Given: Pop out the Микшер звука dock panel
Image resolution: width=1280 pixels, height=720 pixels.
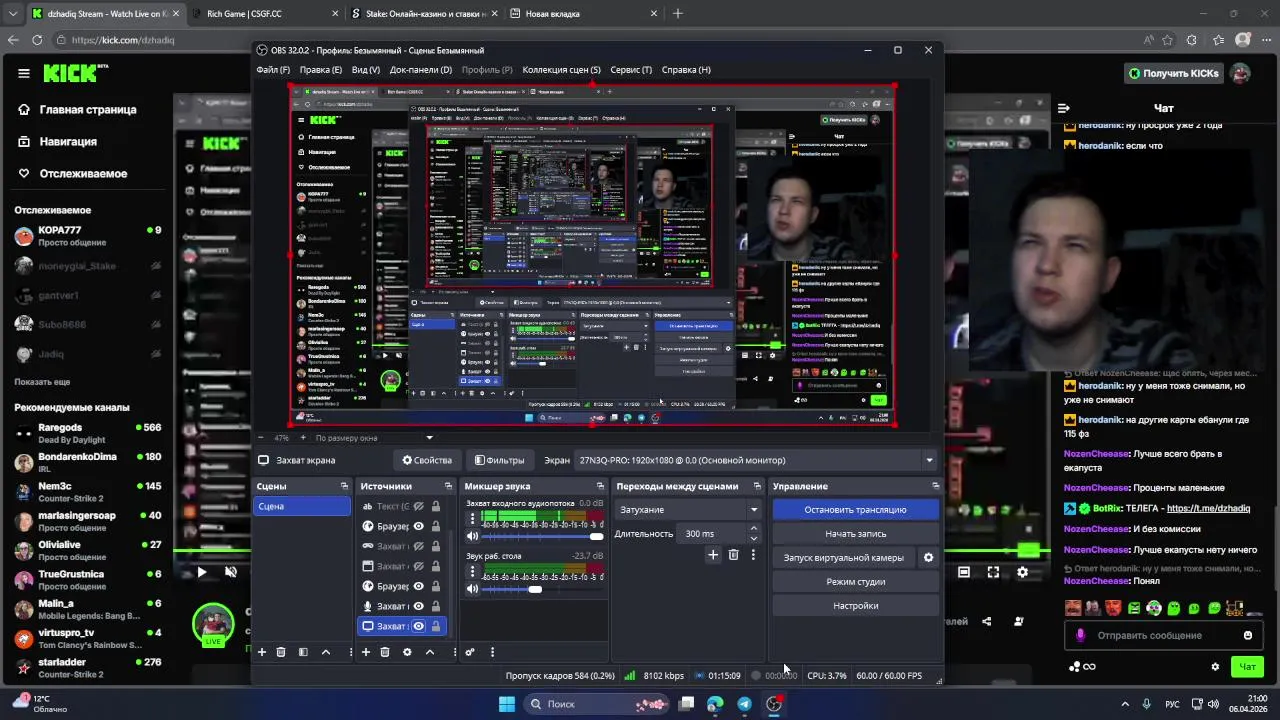Looking at the screenshot, I should pyautogui.click(x=601, y=486).
